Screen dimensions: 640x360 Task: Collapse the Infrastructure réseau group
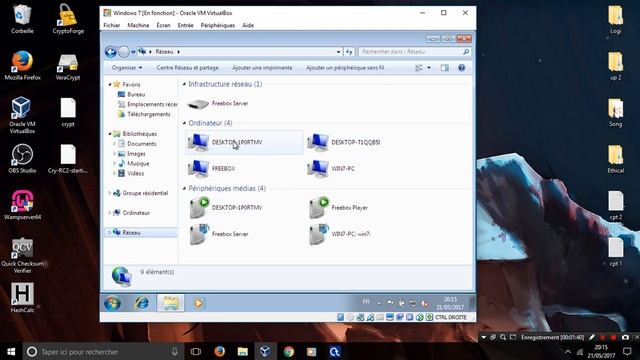(x=184, y=84)
